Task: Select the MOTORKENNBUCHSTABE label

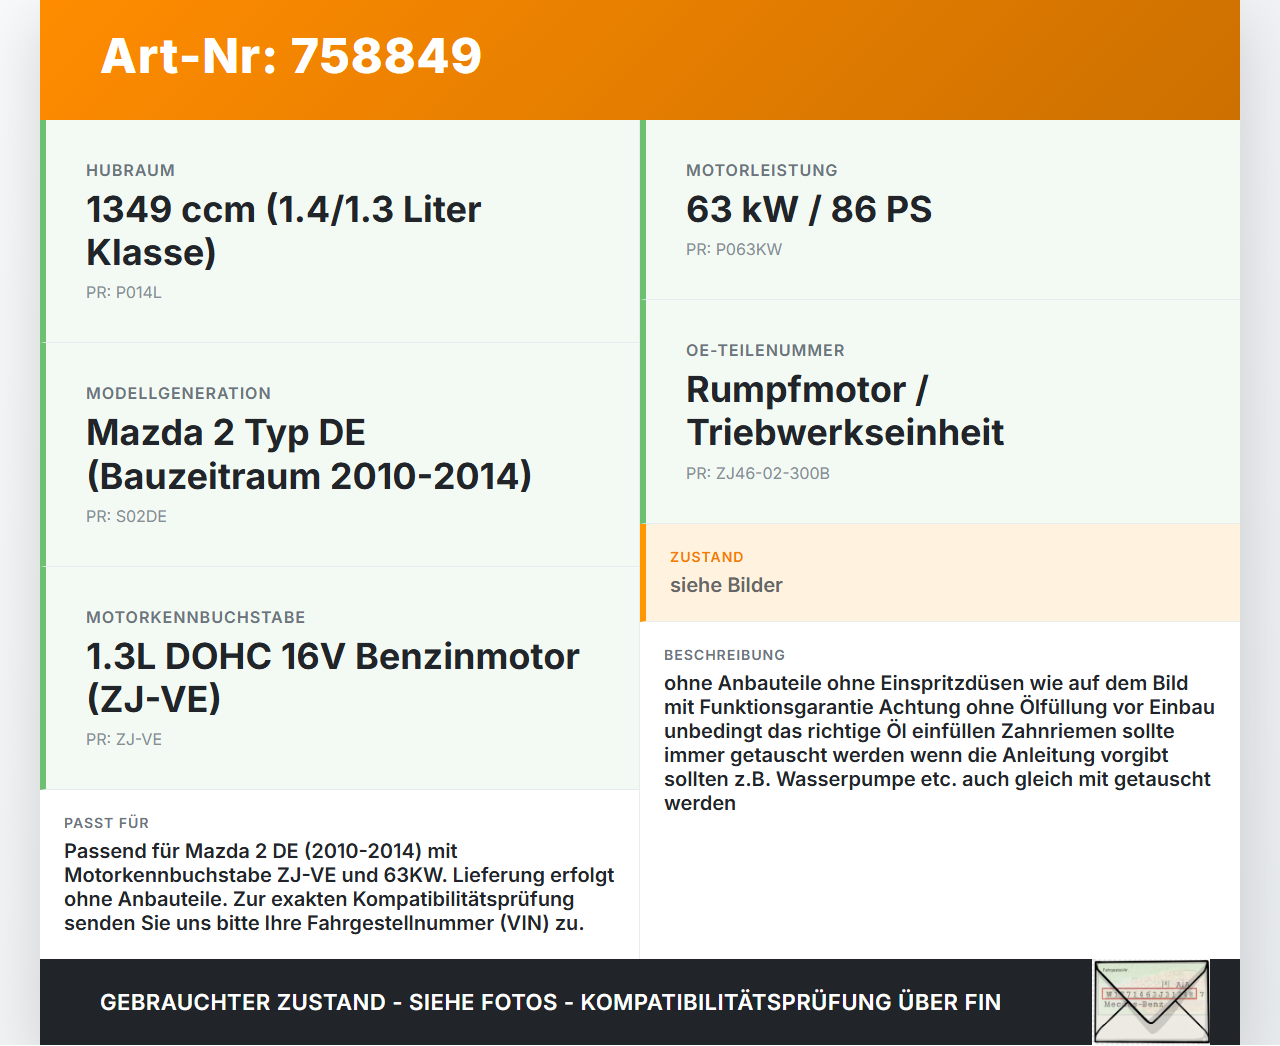Action: (x=196, y=617)
